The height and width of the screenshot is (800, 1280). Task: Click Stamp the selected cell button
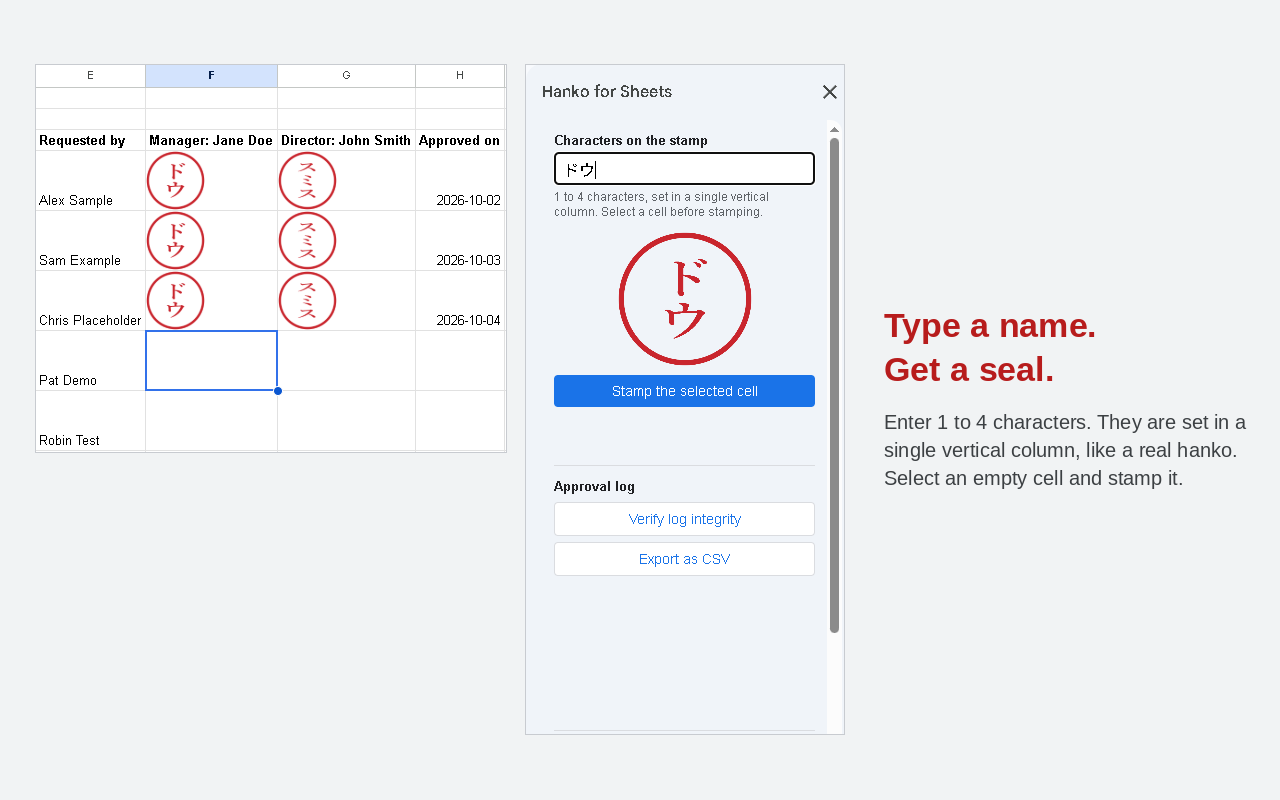[x=684, y=391]
